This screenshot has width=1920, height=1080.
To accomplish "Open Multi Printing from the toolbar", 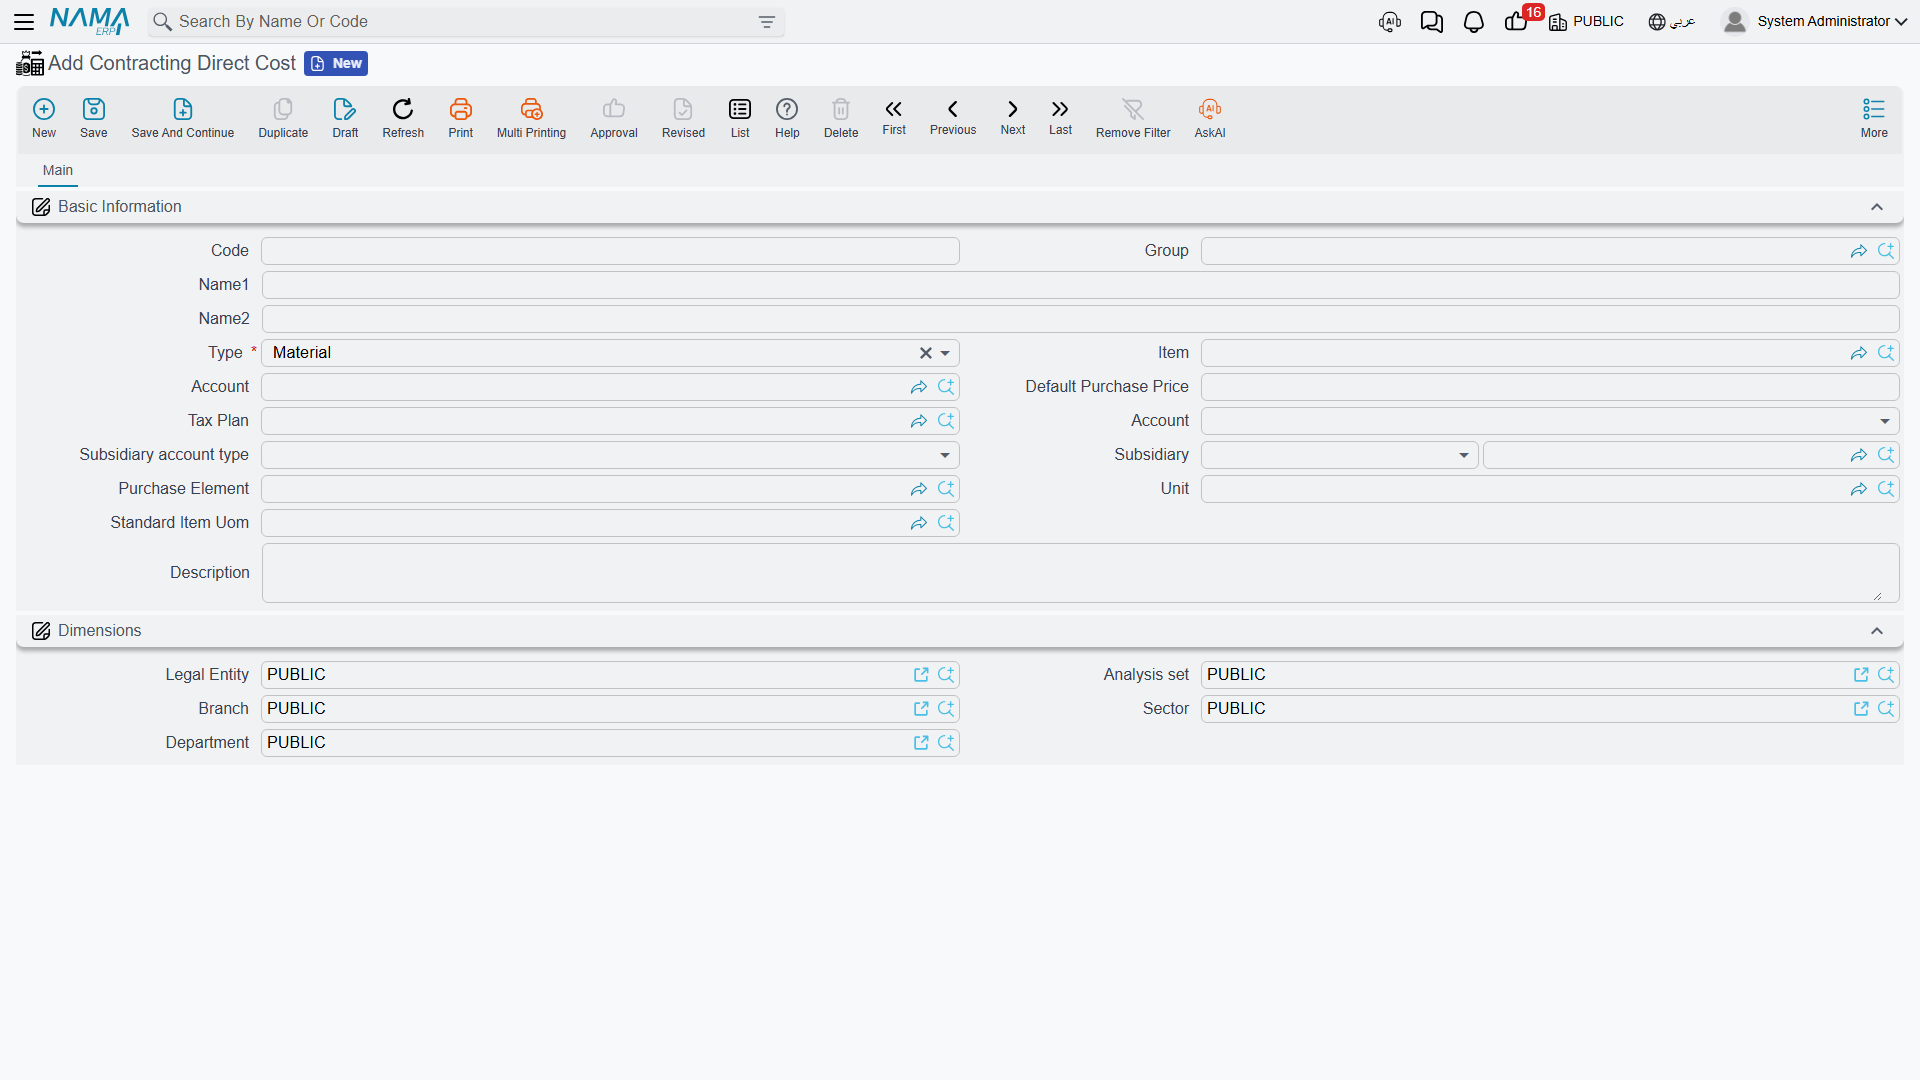I will coord(531,118).
